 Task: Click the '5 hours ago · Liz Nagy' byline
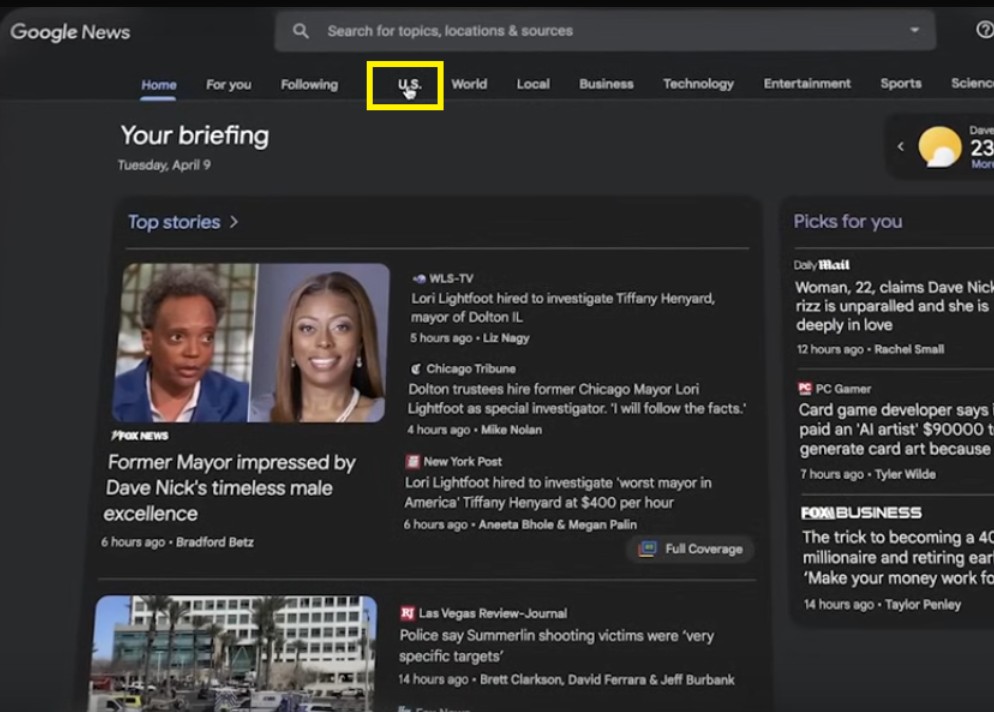coord(470,338)
